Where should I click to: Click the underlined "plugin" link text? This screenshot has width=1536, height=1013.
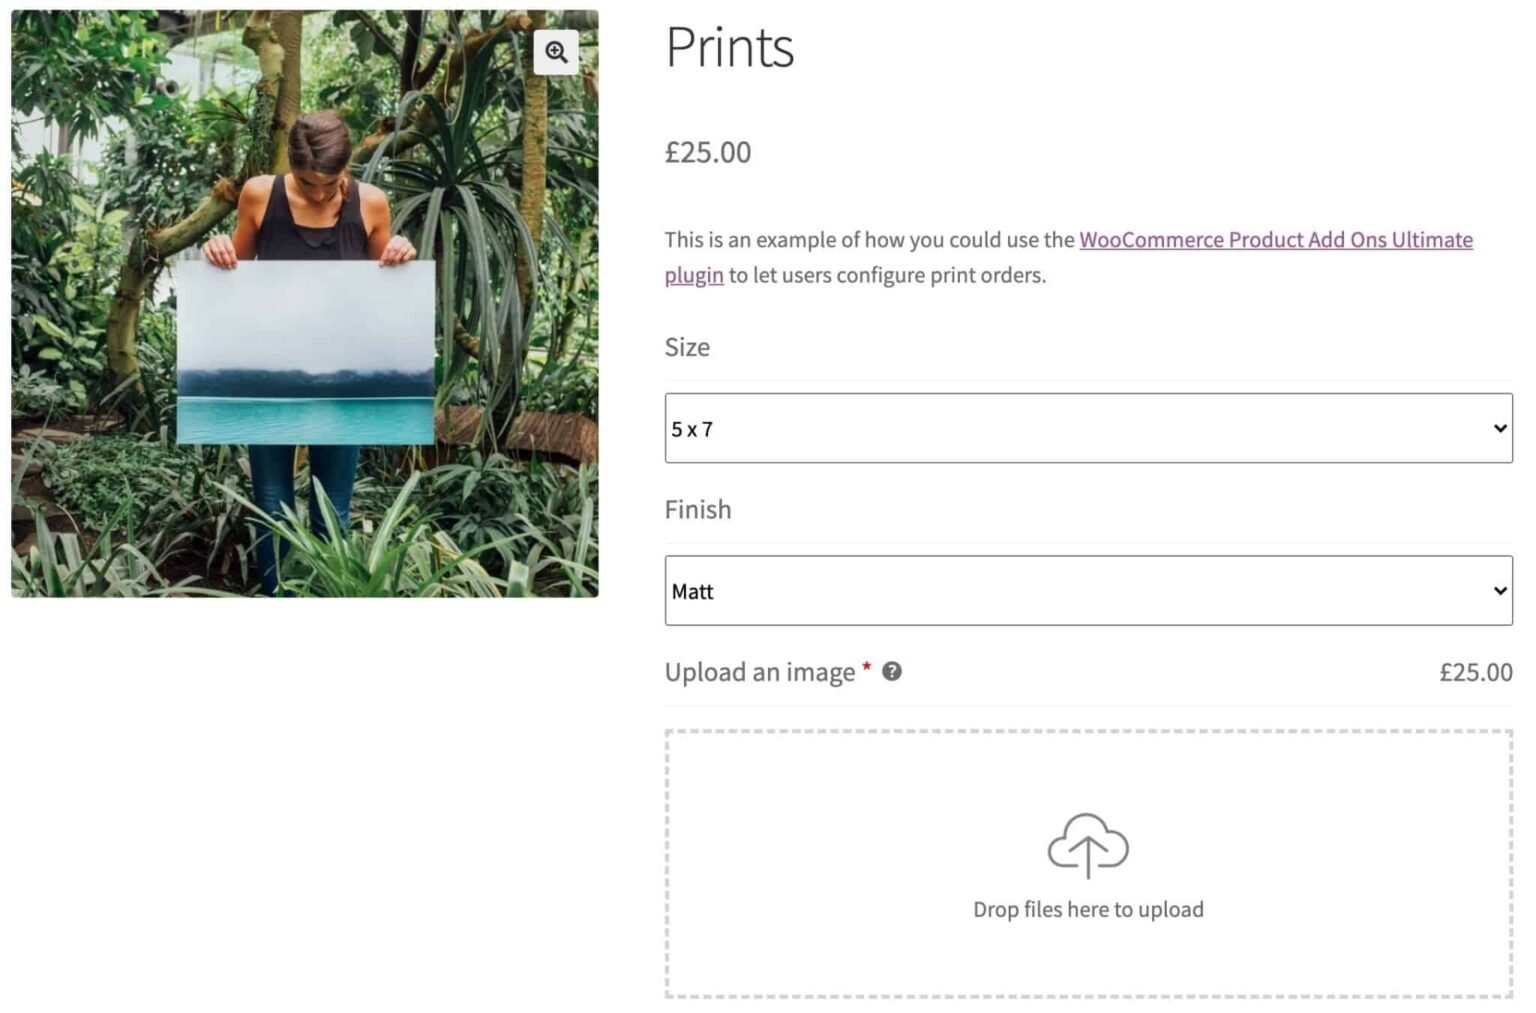tap(693, 275)
